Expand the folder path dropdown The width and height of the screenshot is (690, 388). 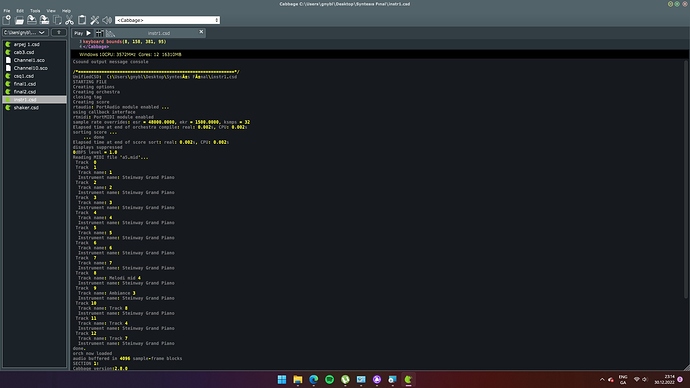pos(25,33)
